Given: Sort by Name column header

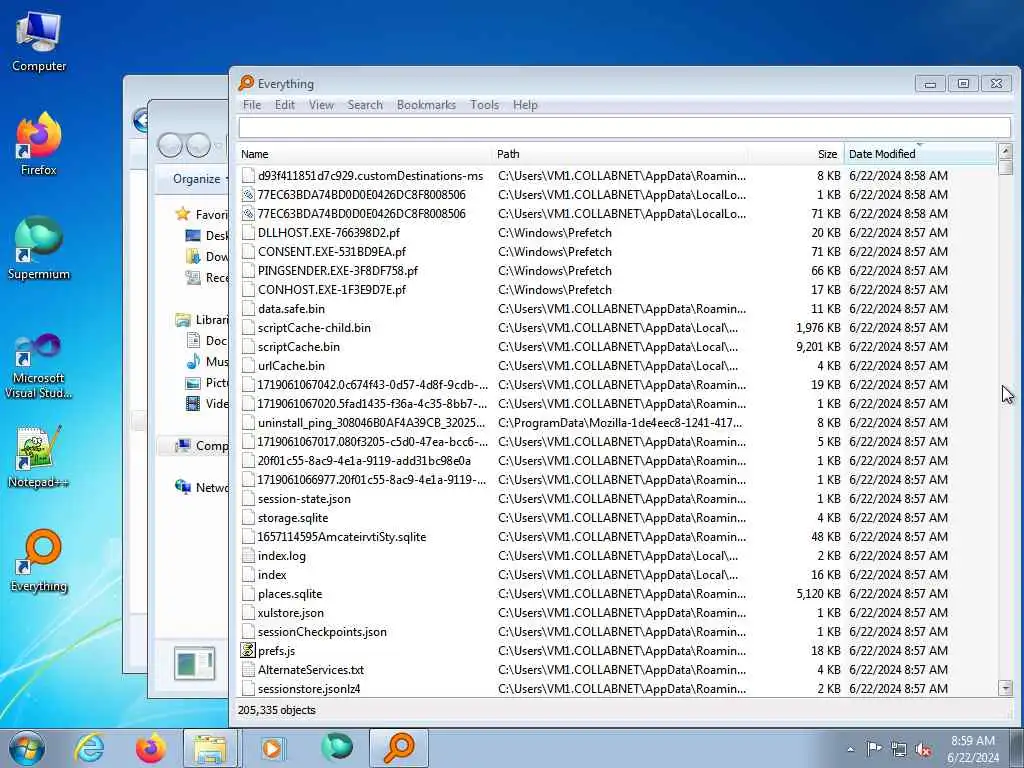Looking at the screenshot, I should tap(364, 154).
